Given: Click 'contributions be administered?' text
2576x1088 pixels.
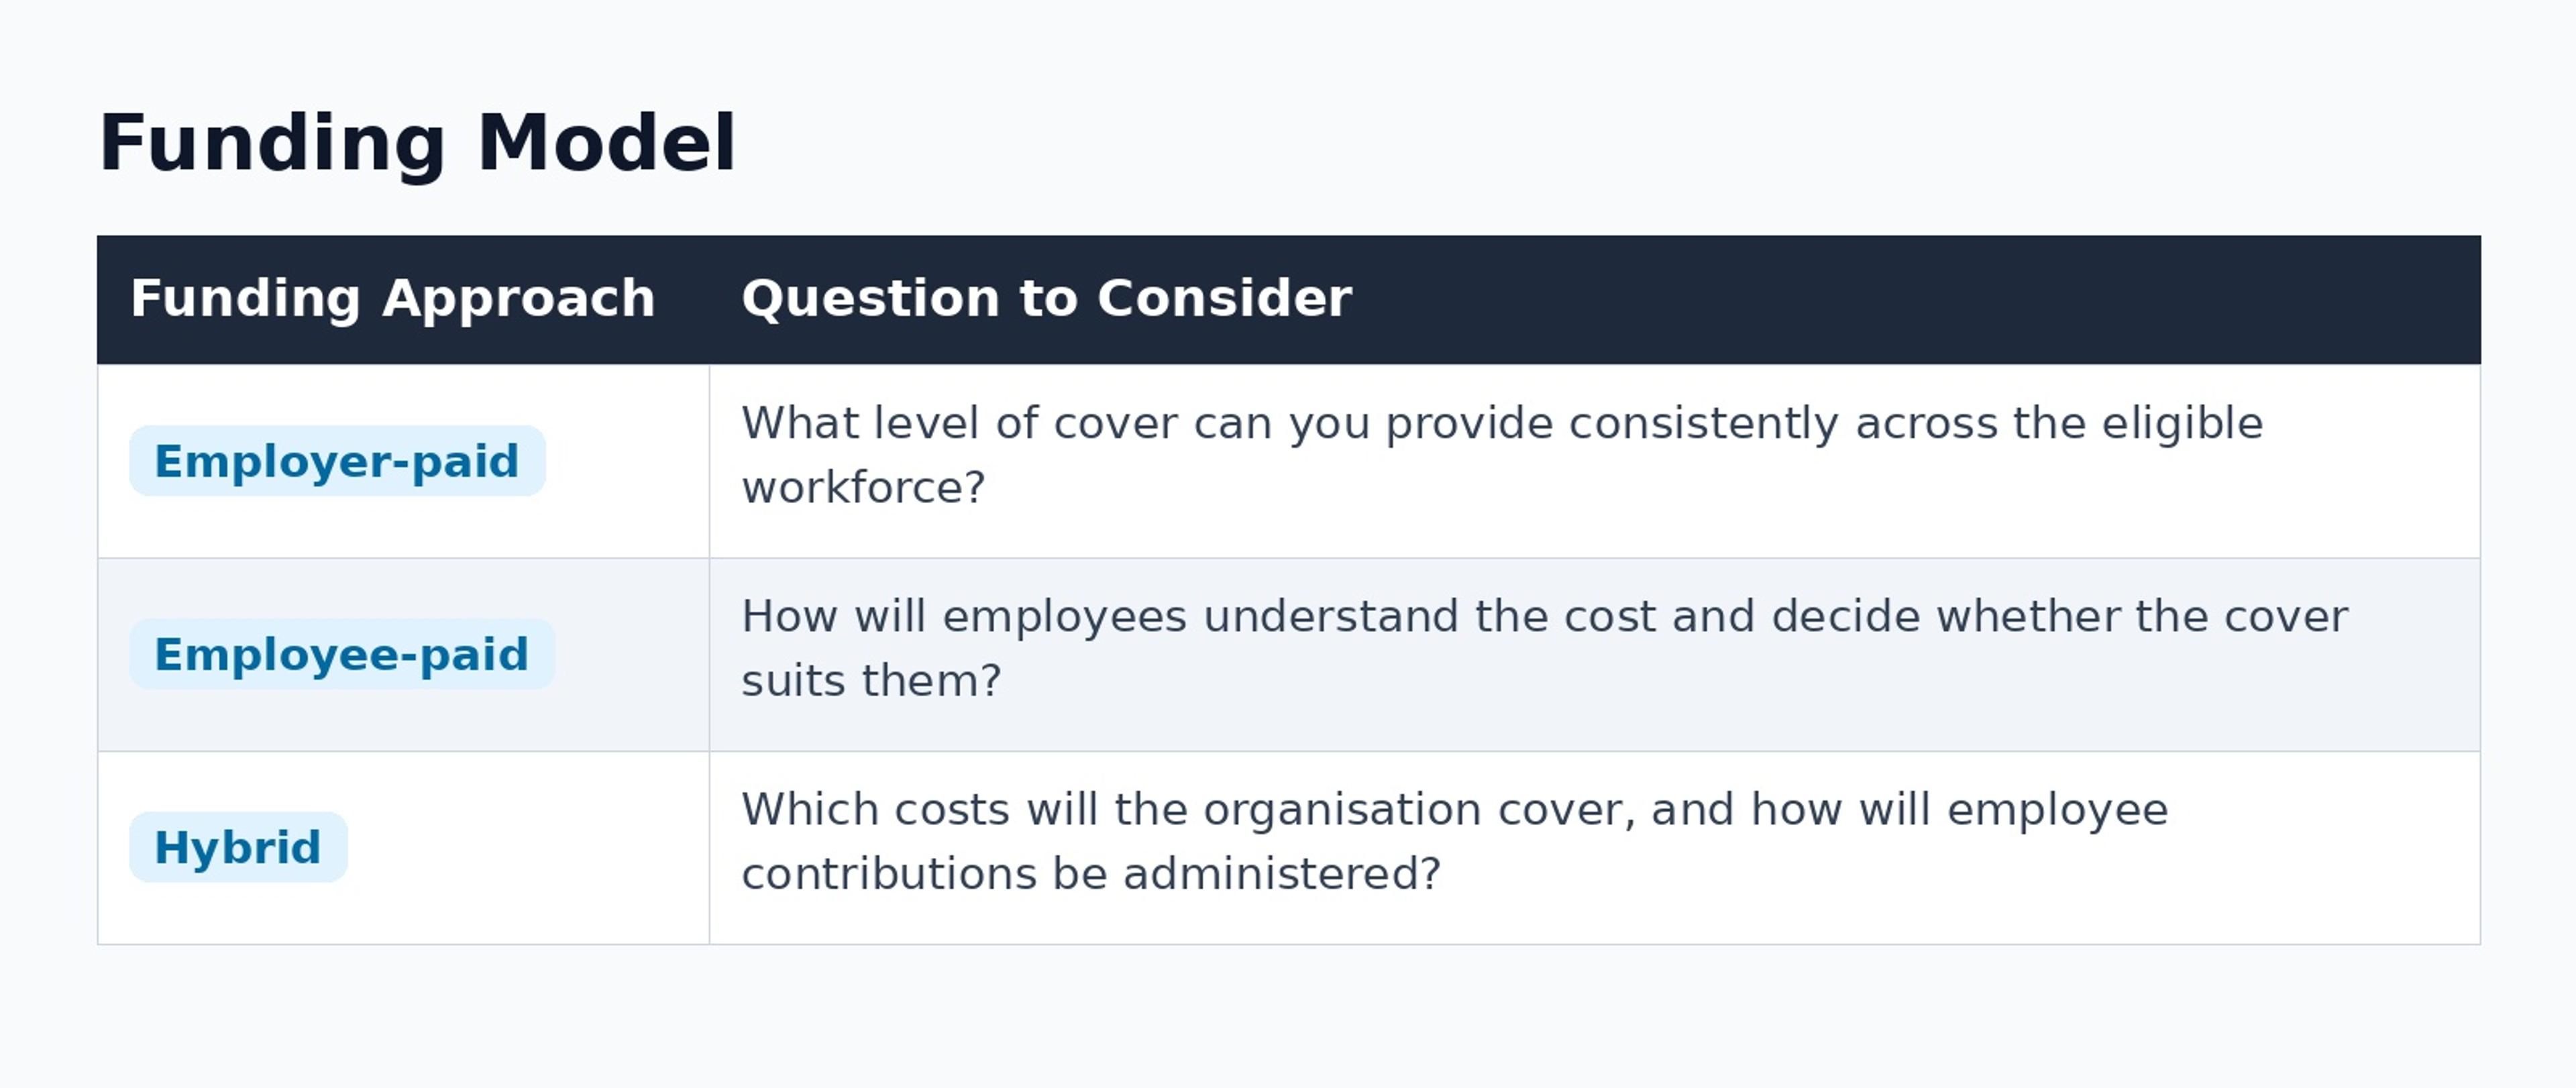Looking at the screenshot, I should point(1091,874).
